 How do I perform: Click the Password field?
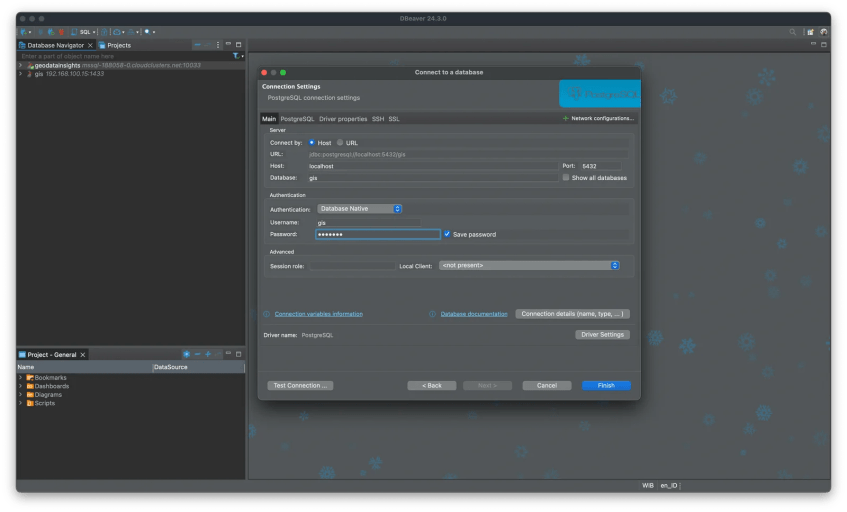[378, 234]
